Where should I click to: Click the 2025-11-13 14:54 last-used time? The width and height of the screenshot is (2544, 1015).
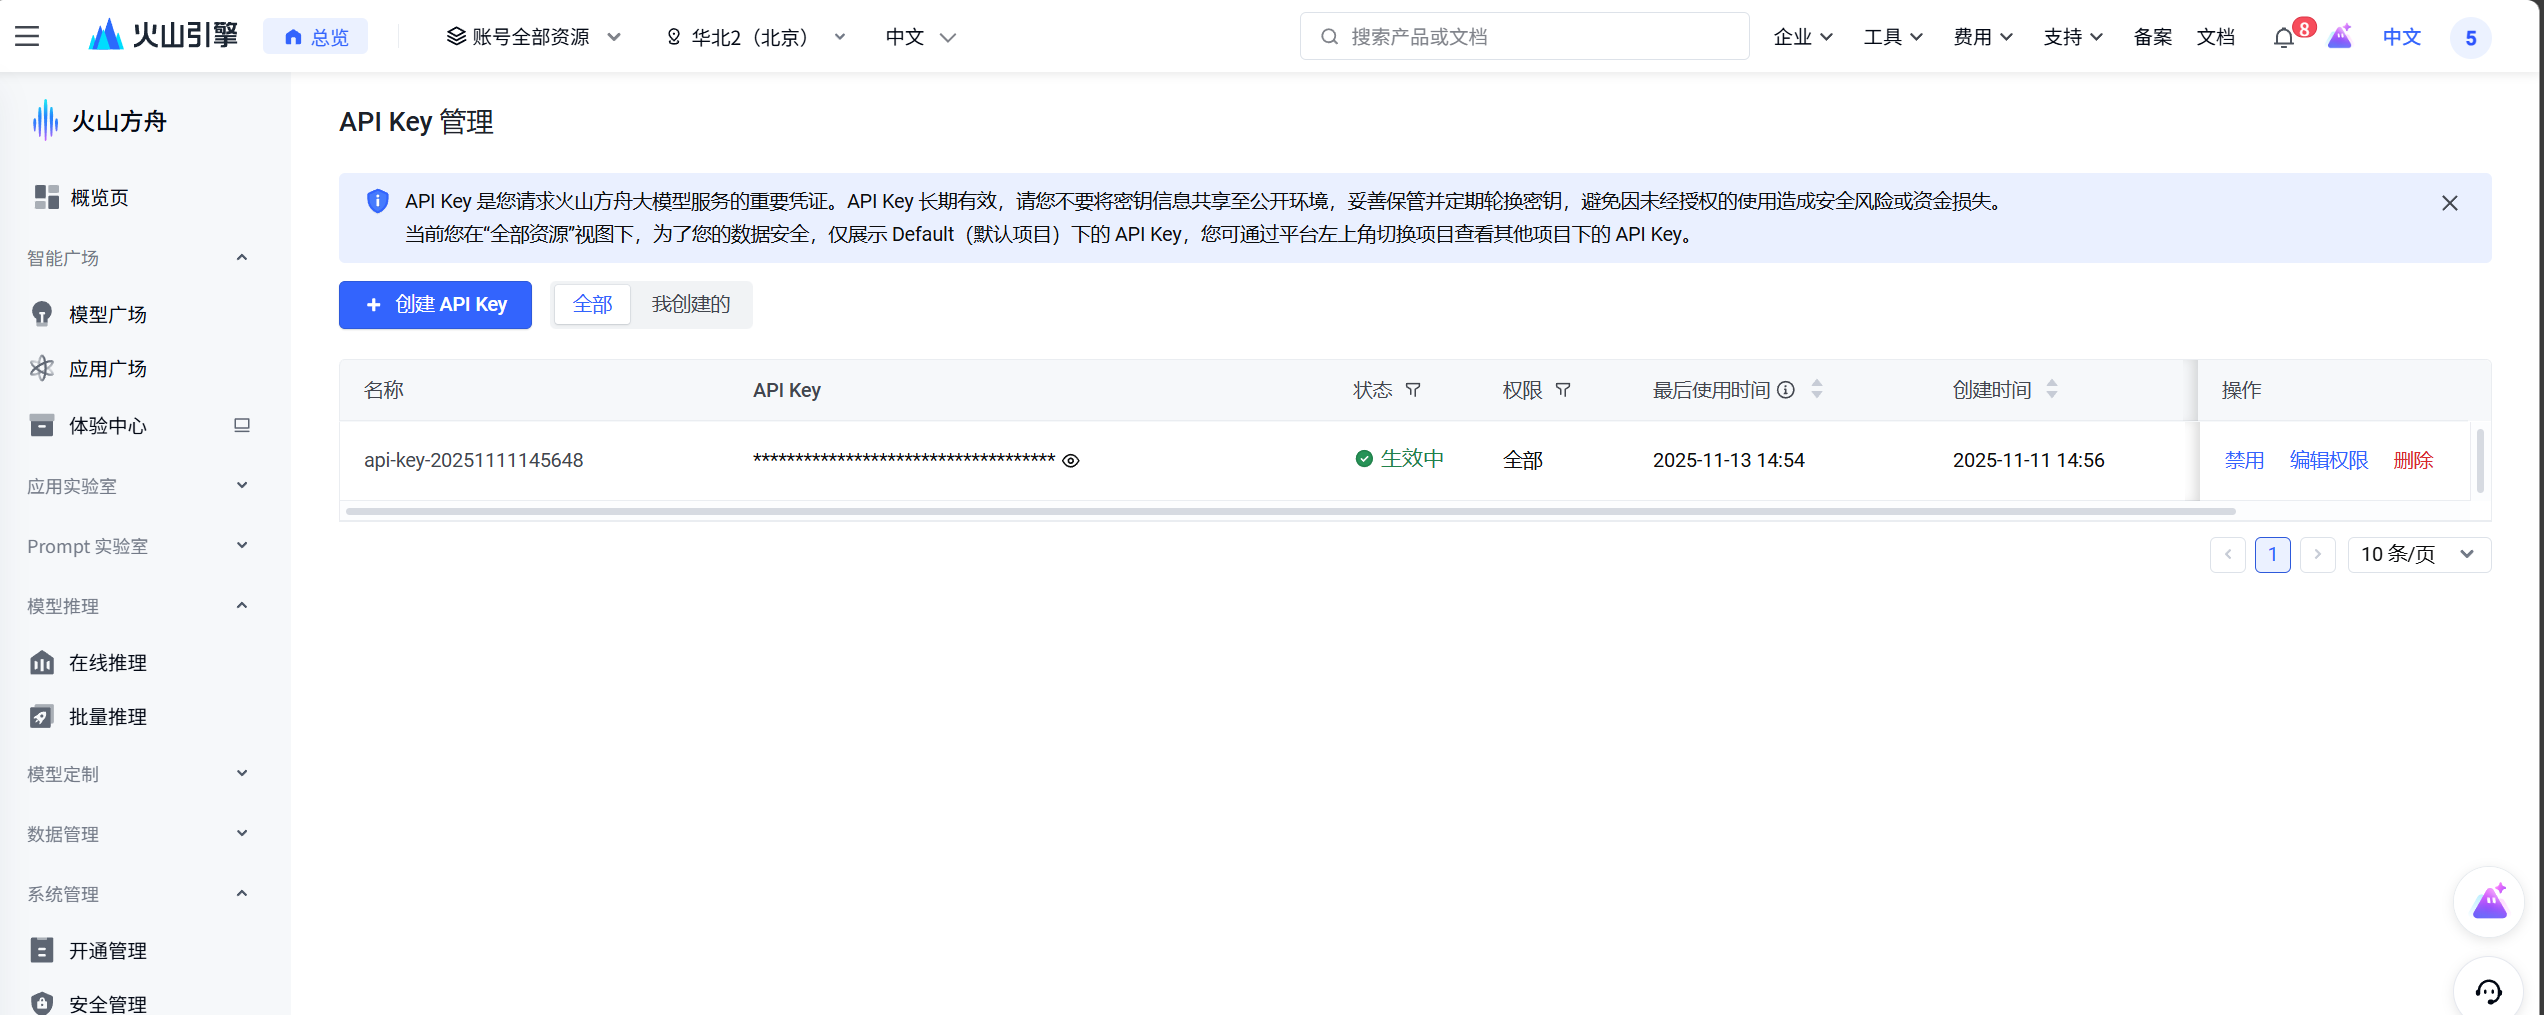click(x=1728, y=460)
